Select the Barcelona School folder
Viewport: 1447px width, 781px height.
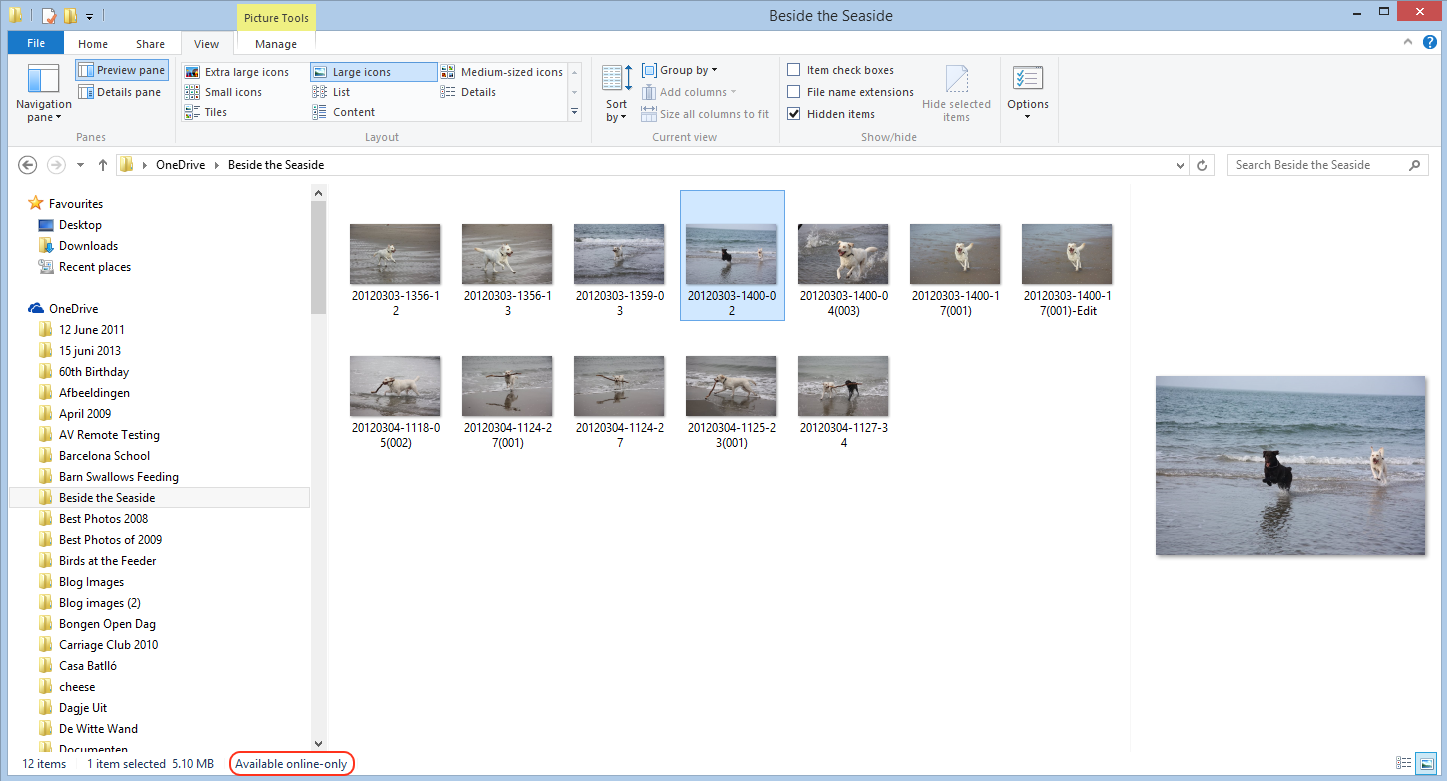[104, 456]
